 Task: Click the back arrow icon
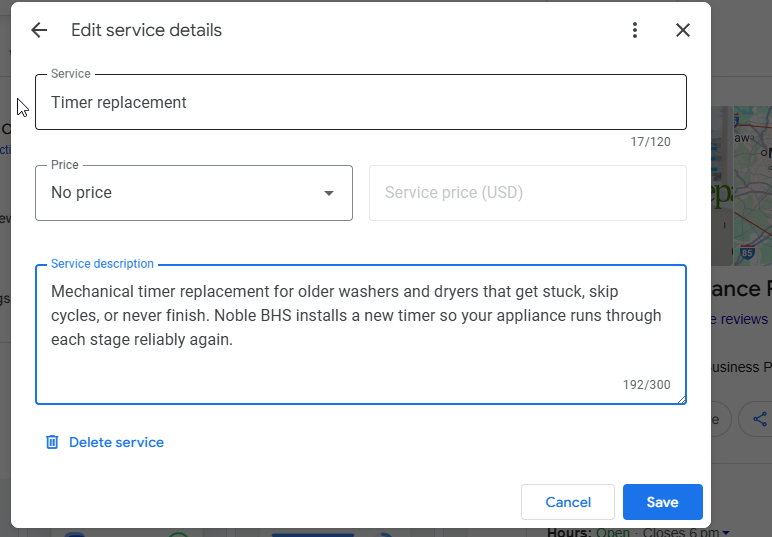click(39, 30)
